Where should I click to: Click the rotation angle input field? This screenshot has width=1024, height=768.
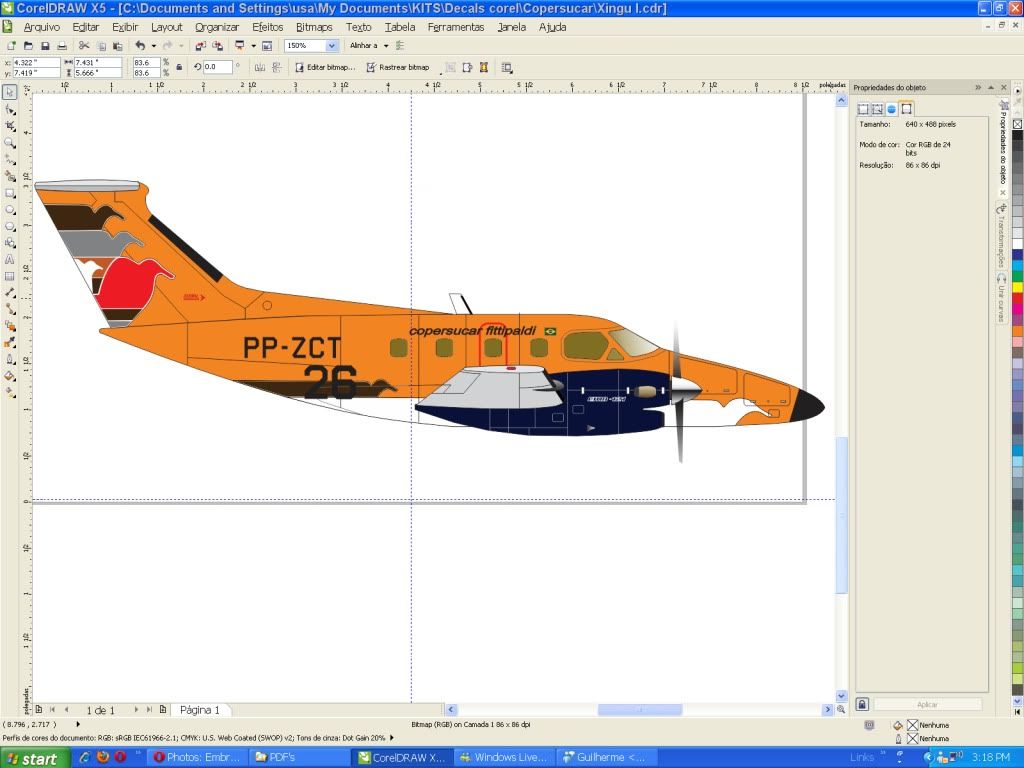pyautogui.click(x=217, y=67)
